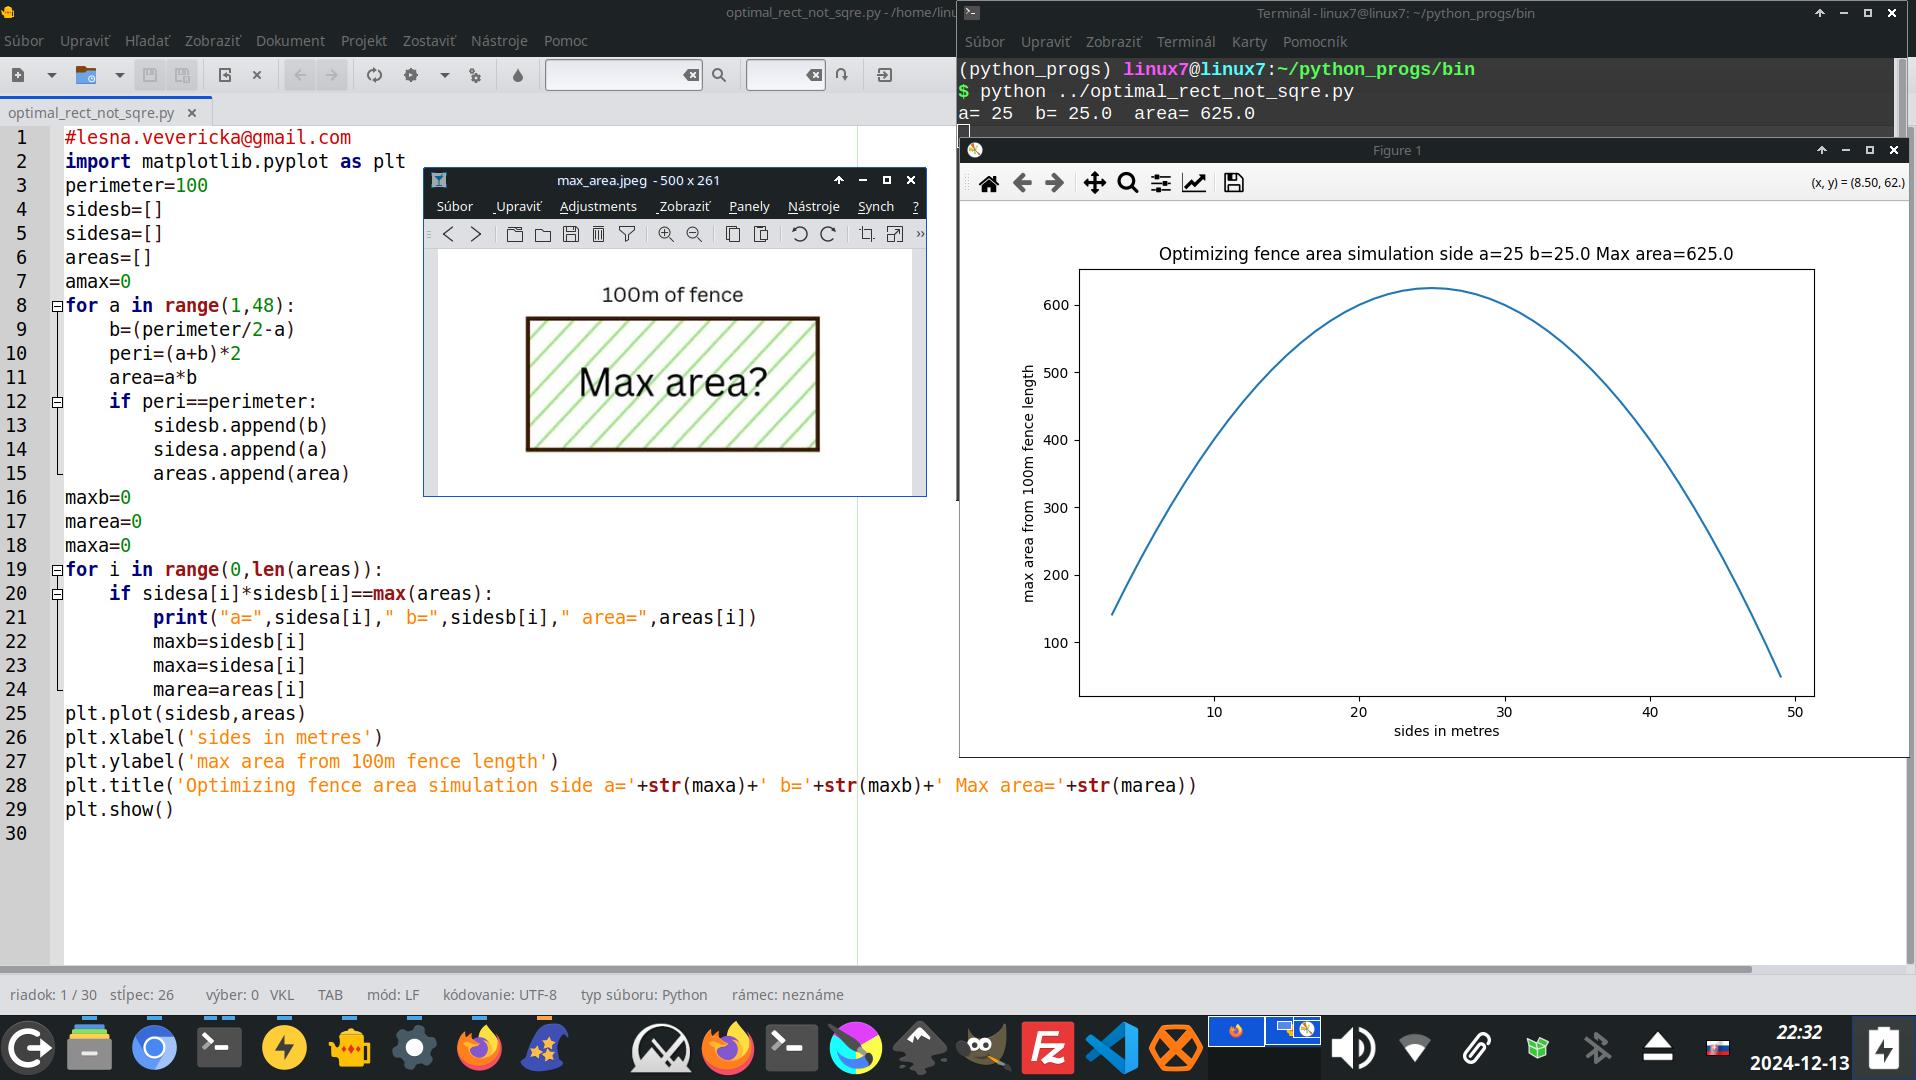The height and width of the screenshot is (1080, 1916).
Task: Toggle the Pan/move tool in Figure 1
Action: (x=1094, y=183)
